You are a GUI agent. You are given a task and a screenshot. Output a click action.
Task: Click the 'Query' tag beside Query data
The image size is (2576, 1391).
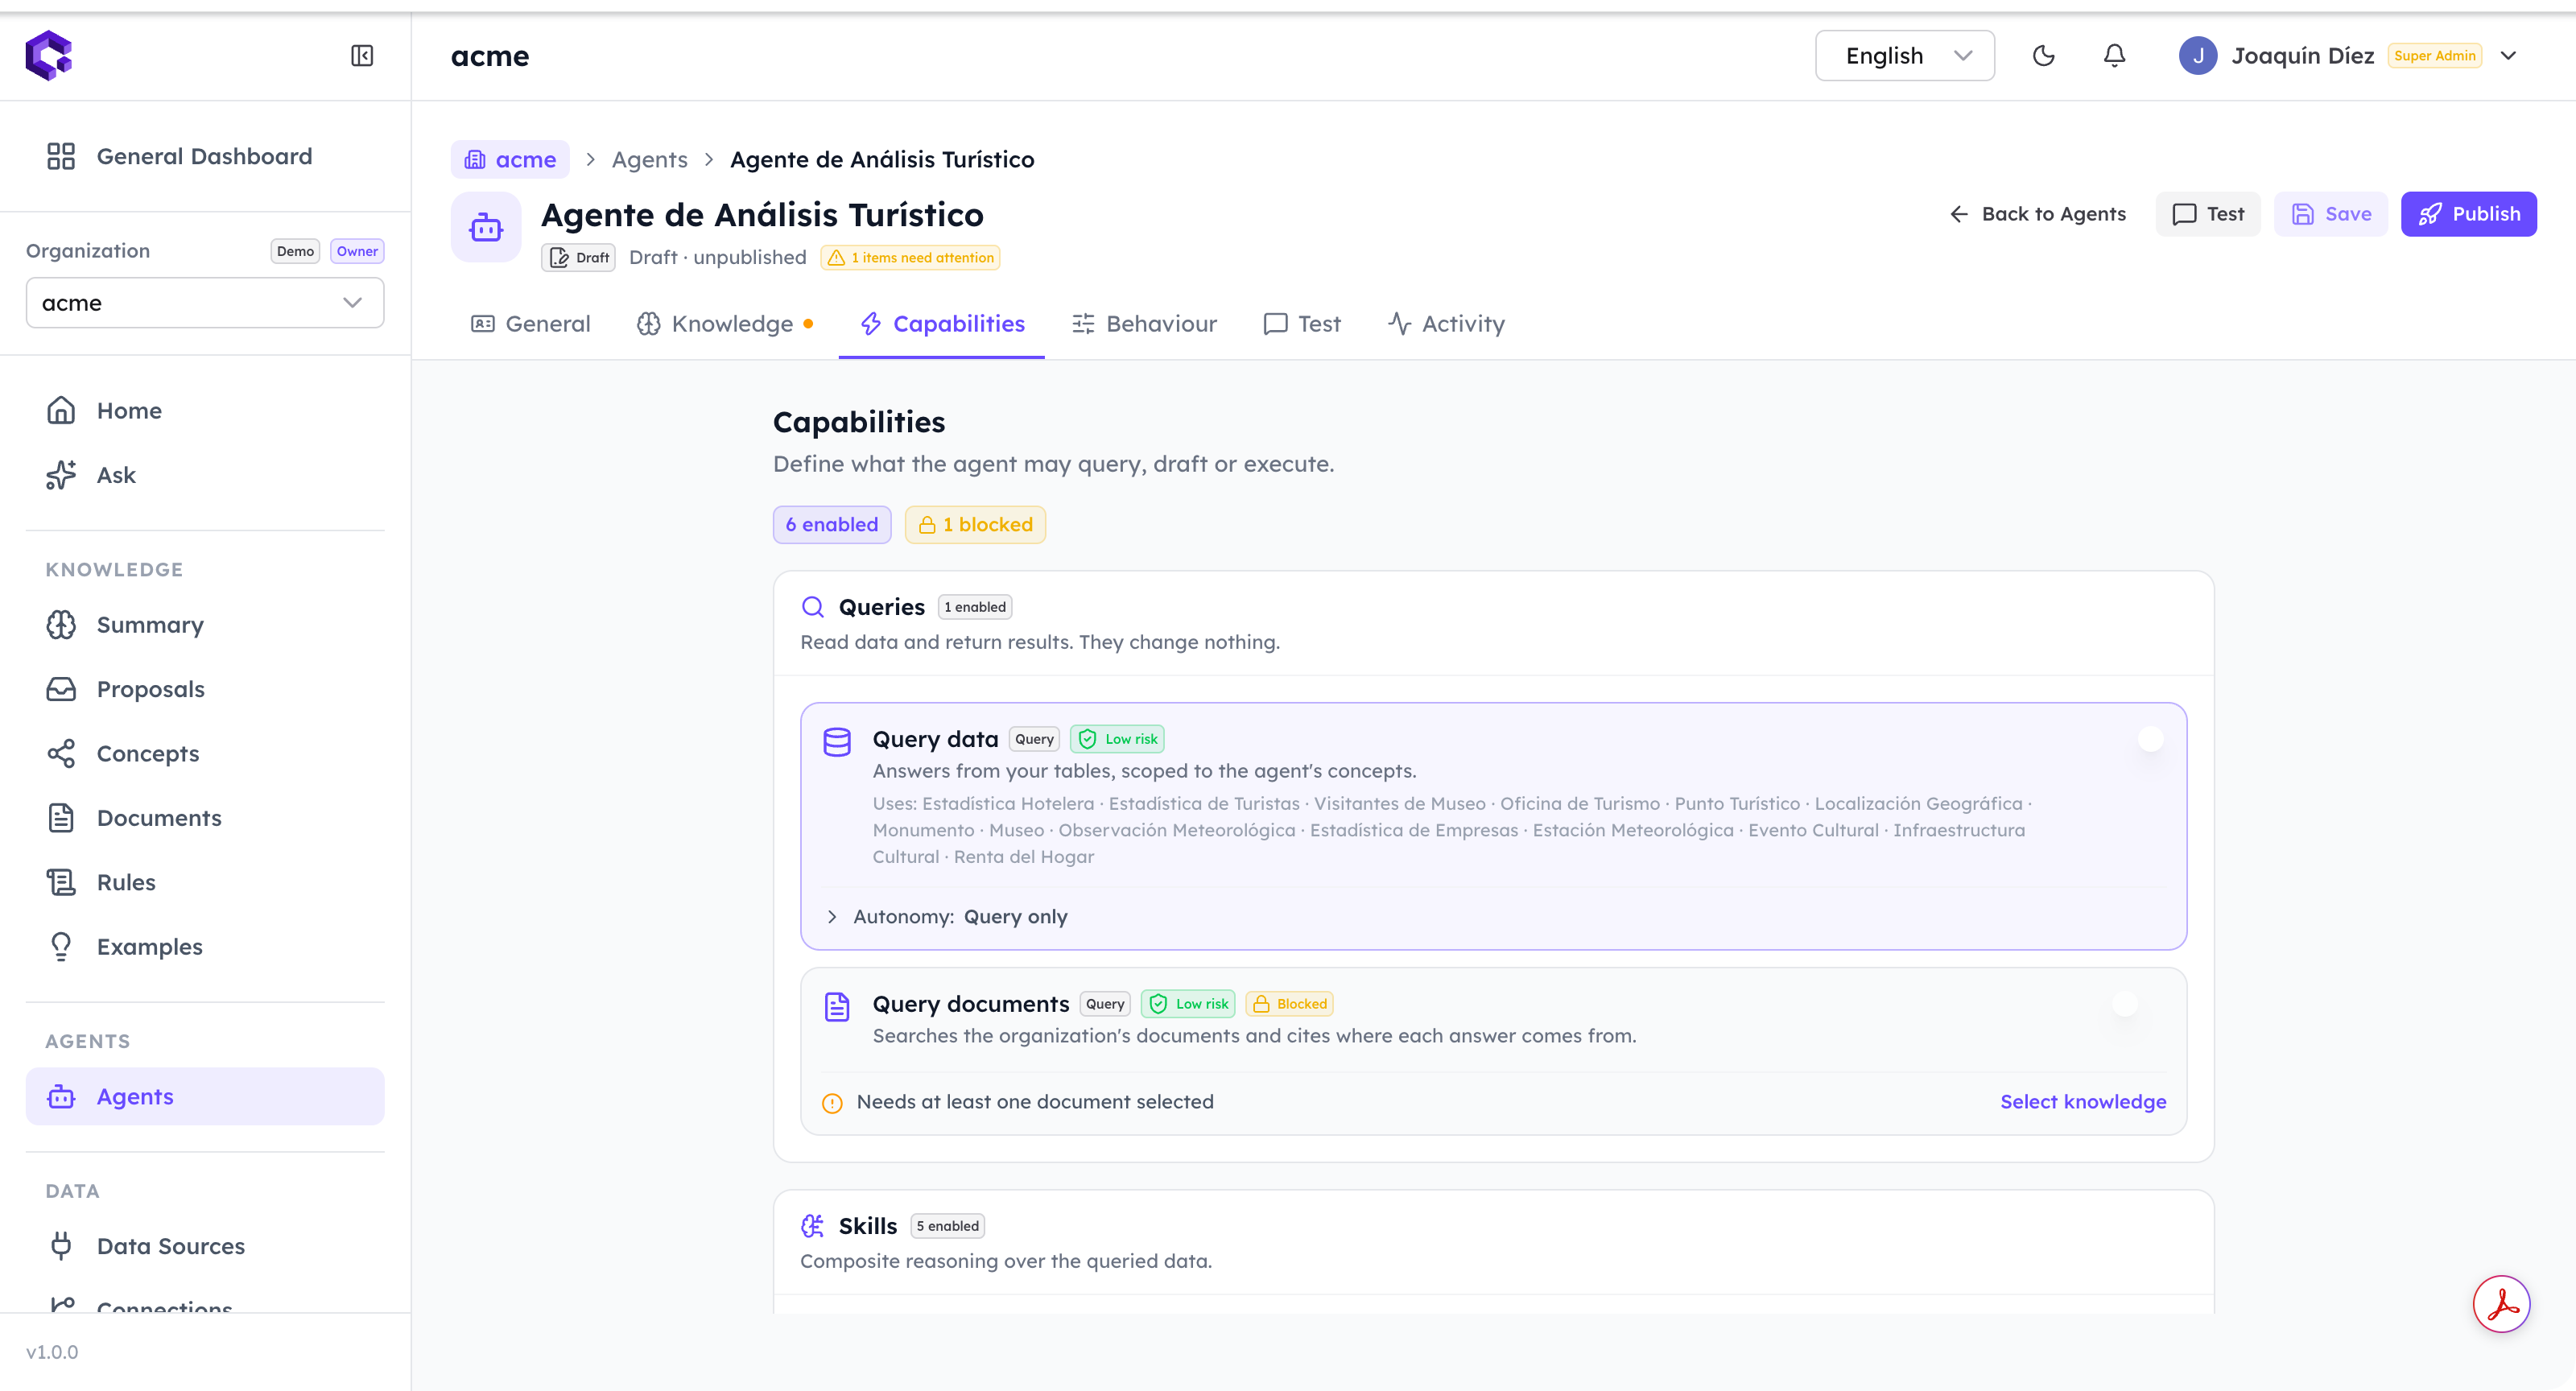[1034, 739]
